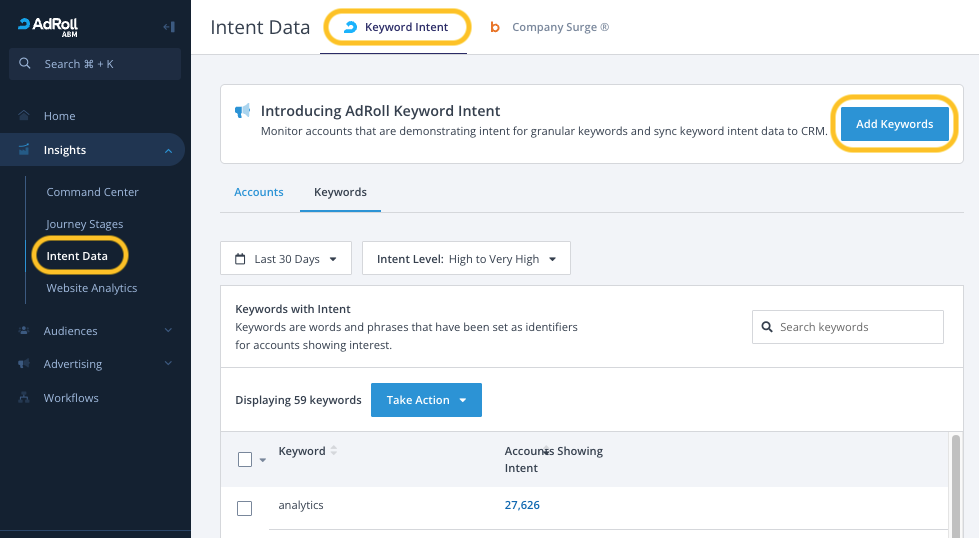The height and width of the screenshot is (538, 979).
Task: Open the select-all checkbox dropdown caret
Action: (263, 461)
